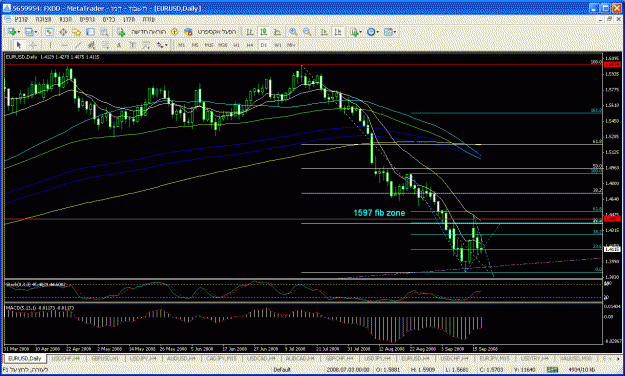Switch chart to Candlesticks mode
The image size is (625, 376).
click(263, 32)
